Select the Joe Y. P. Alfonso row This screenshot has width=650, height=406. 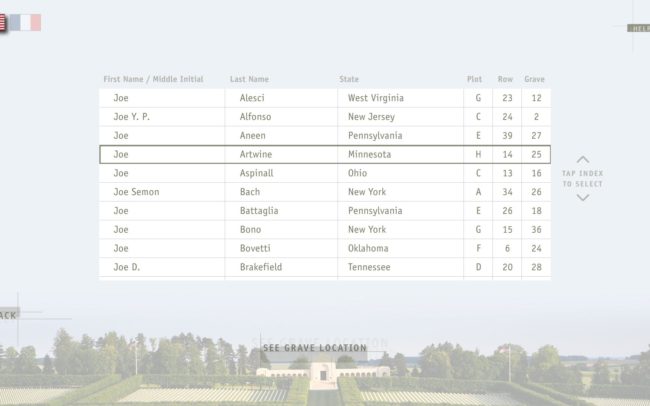[x=325, y=117]
